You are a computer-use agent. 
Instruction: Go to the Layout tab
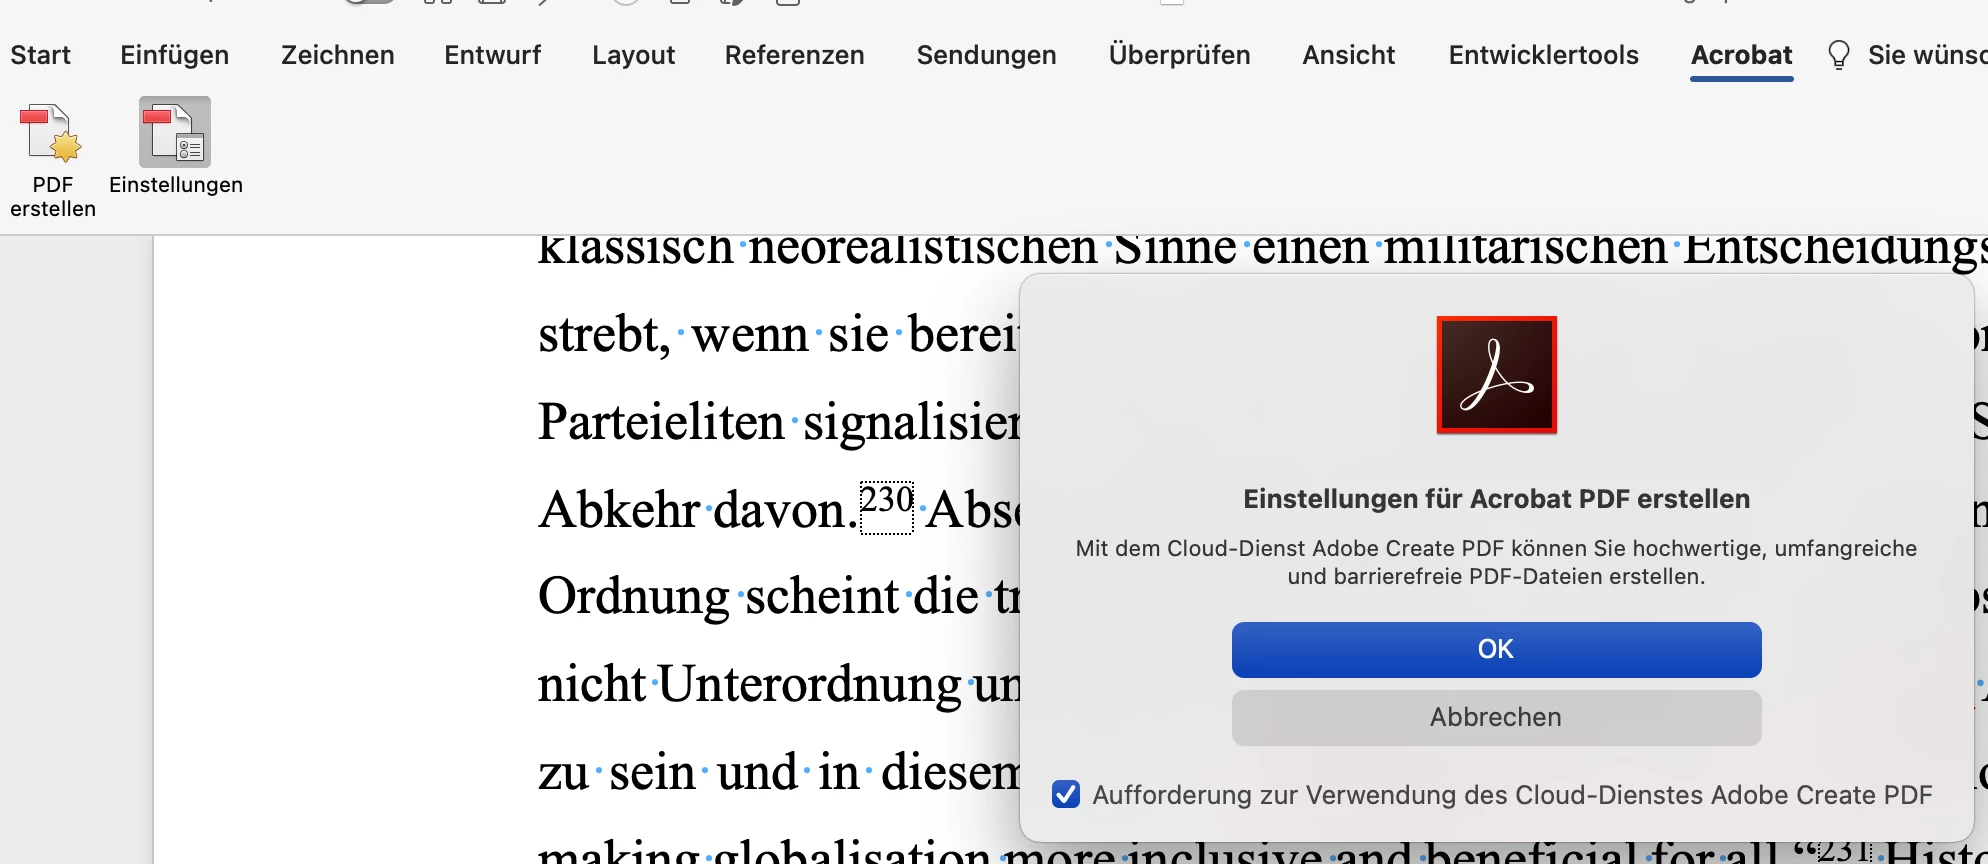coord(634,55)
